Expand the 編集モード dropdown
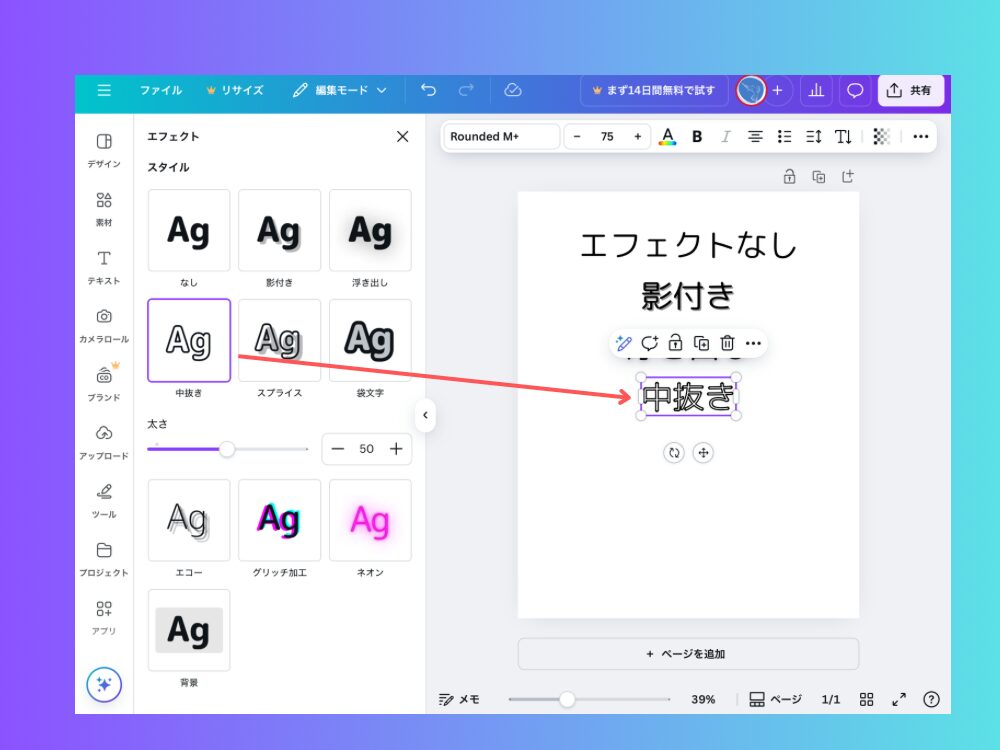The image size is (1000, 750). pos(340,90)
